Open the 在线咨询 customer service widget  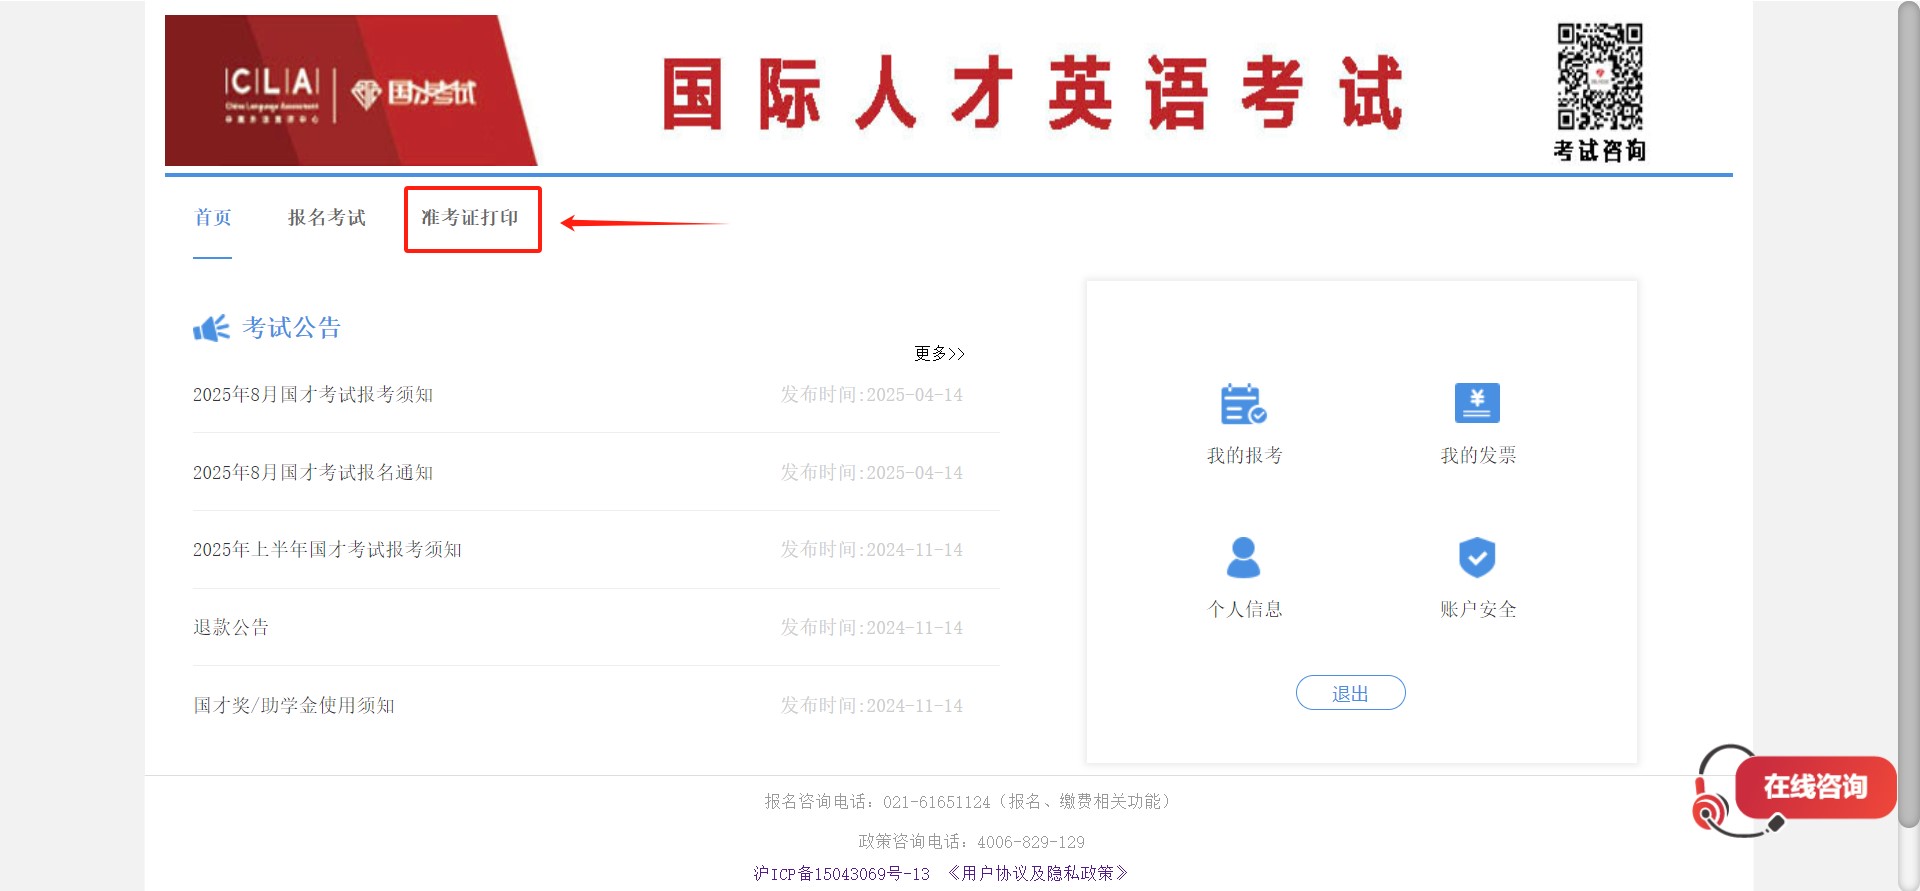[1794, 789]
